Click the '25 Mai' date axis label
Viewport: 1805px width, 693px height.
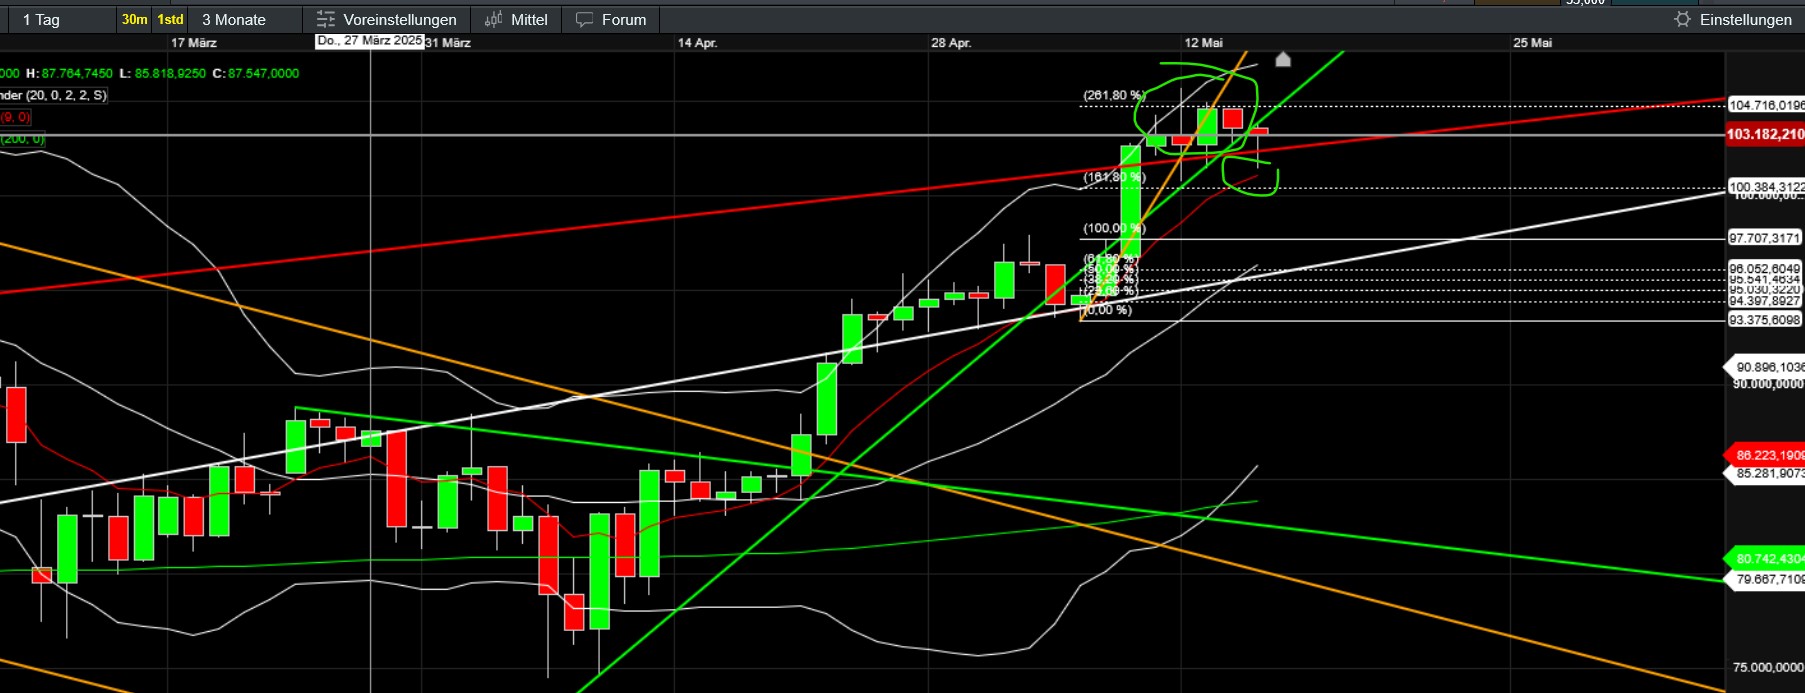click(1532, 43)
